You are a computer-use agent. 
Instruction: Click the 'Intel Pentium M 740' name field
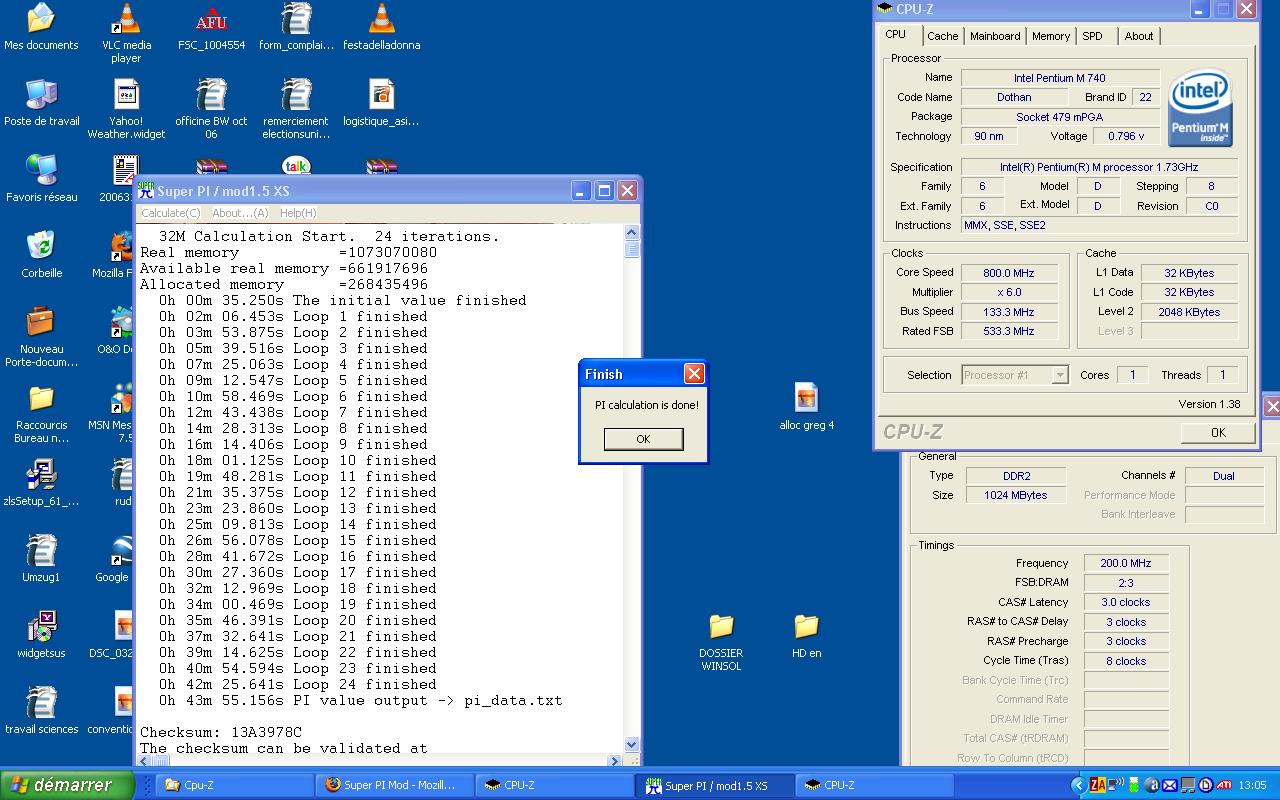(x=1060, y=78)
